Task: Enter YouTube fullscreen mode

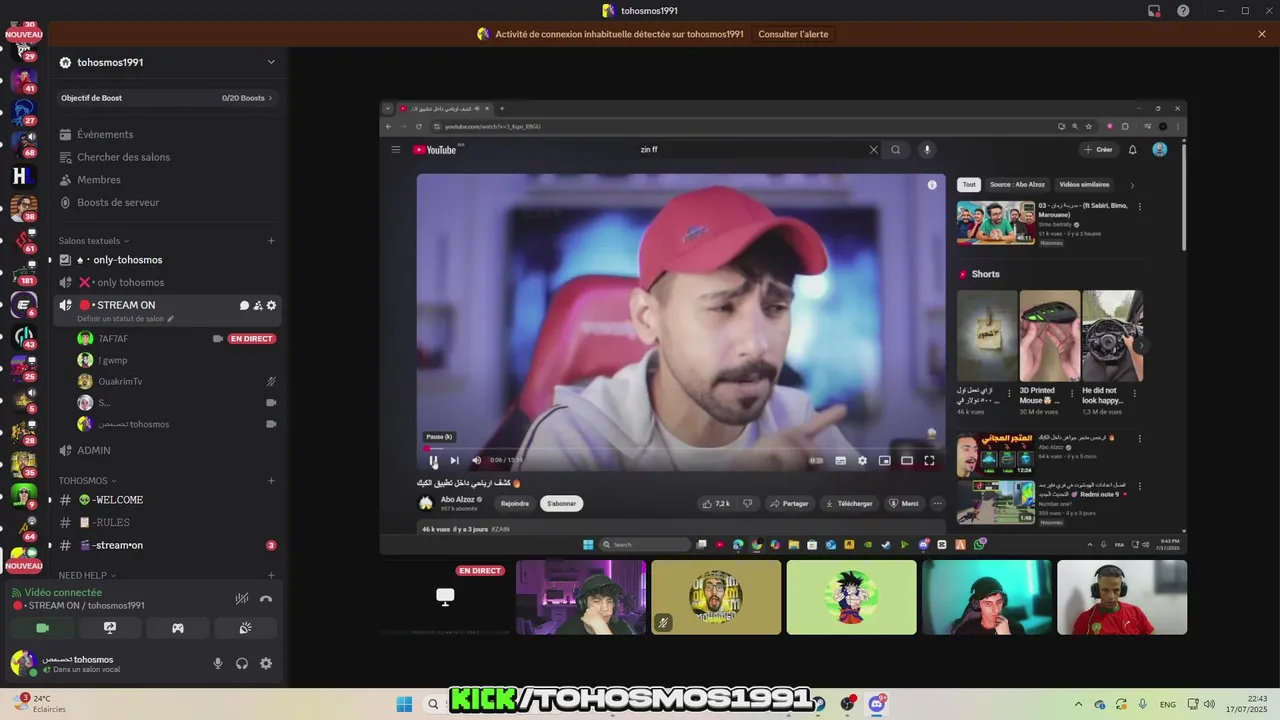Action: pos(929,460)
